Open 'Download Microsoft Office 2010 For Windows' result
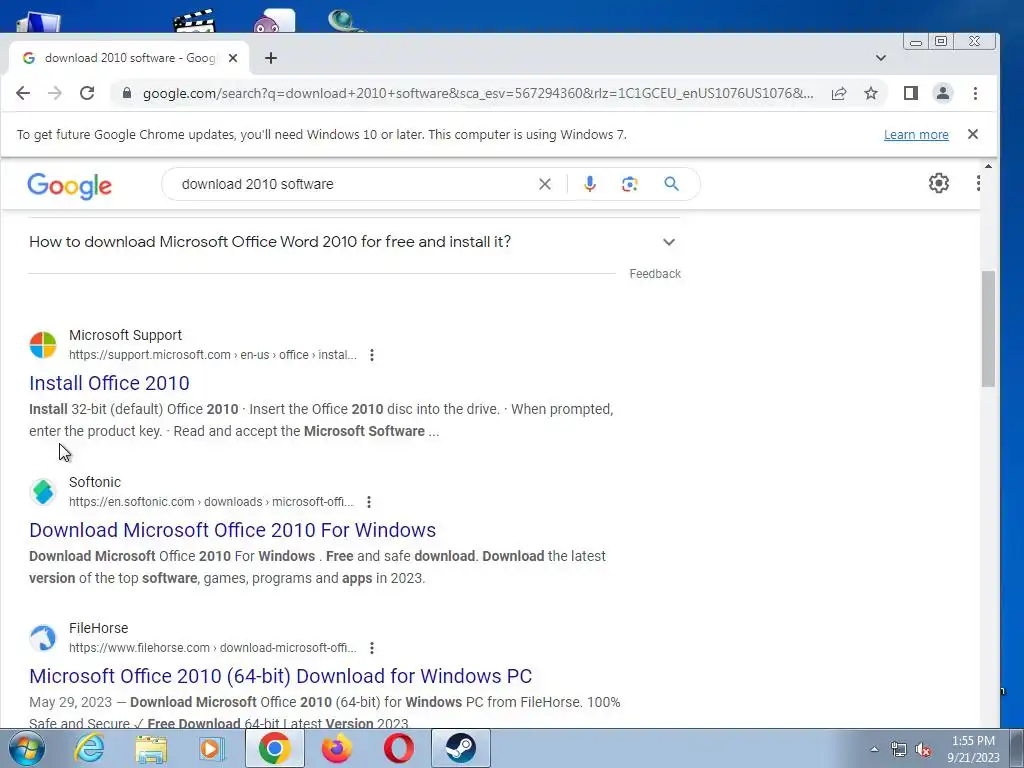This screenshot has width=1024, height=768. pos(232,530)
